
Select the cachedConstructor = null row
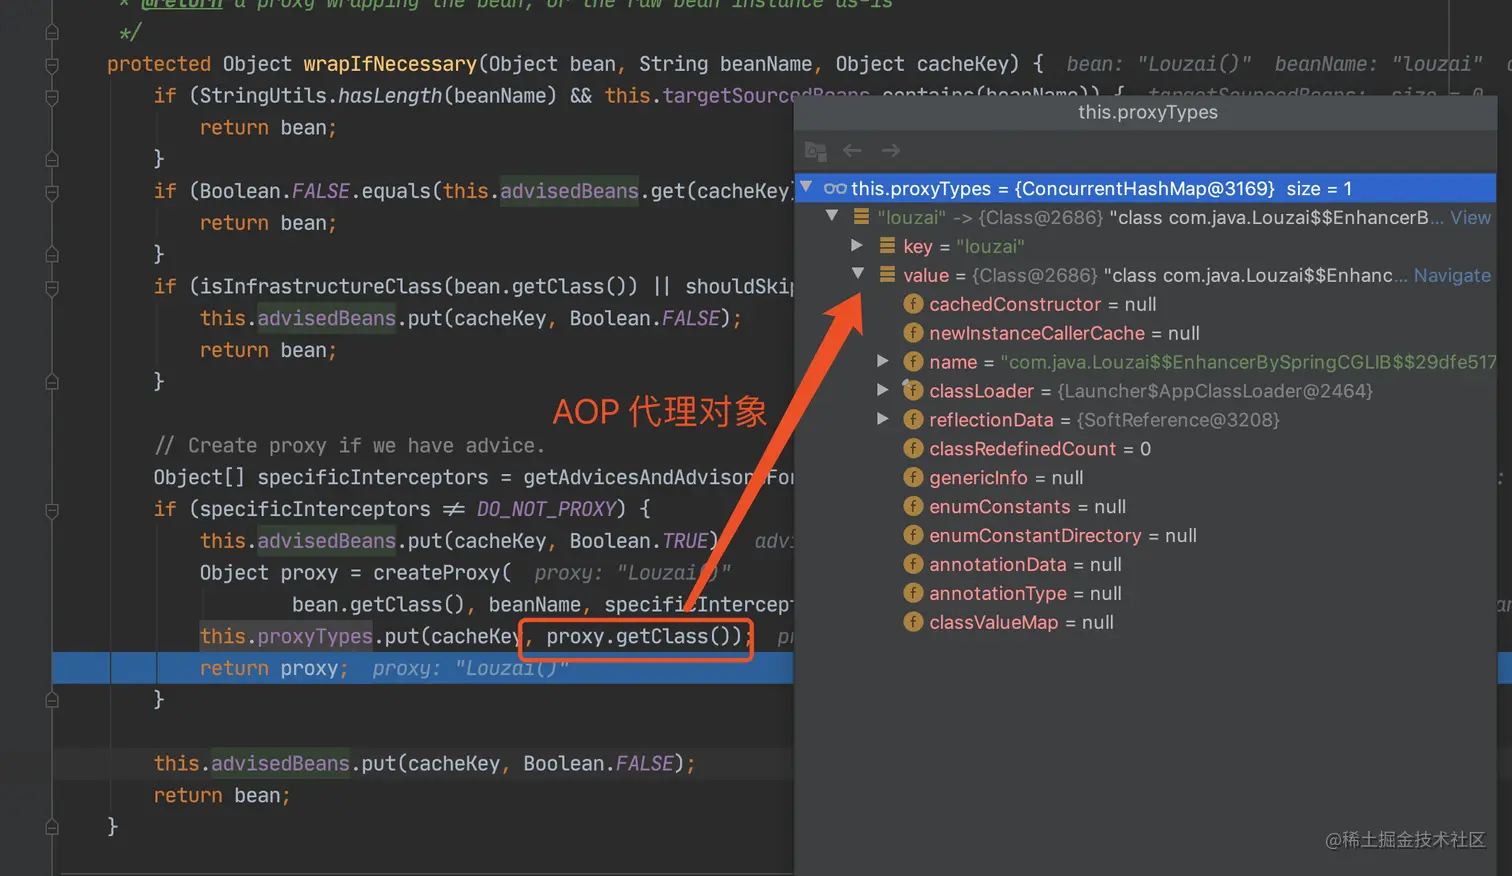point(1145,304)
